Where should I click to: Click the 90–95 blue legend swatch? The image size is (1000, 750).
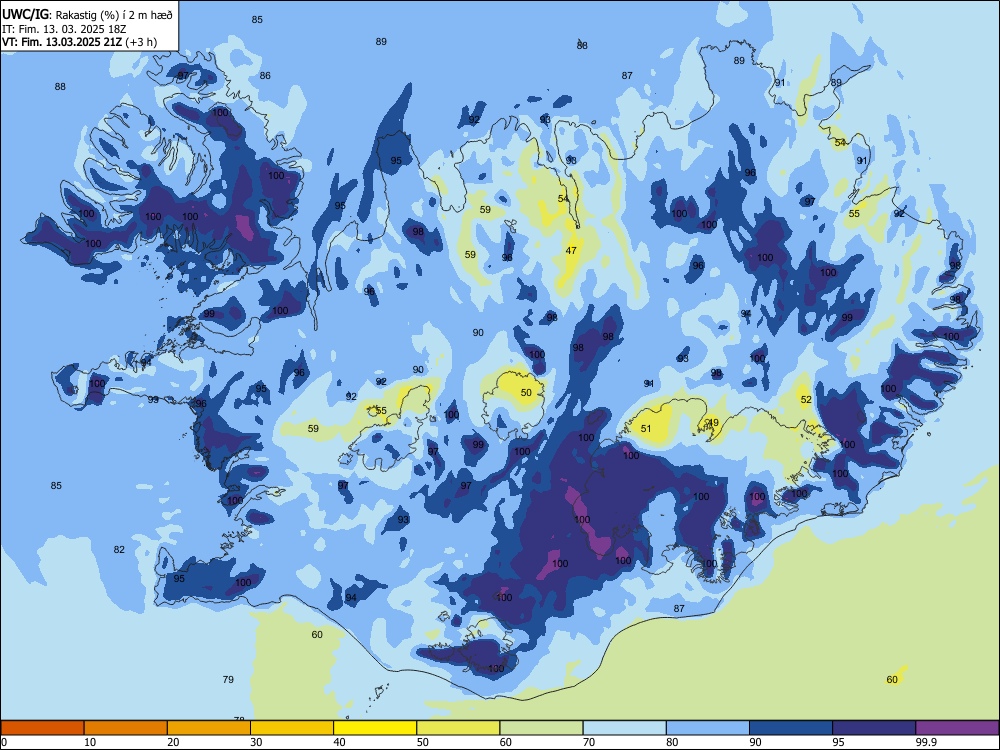pos(791,728)
